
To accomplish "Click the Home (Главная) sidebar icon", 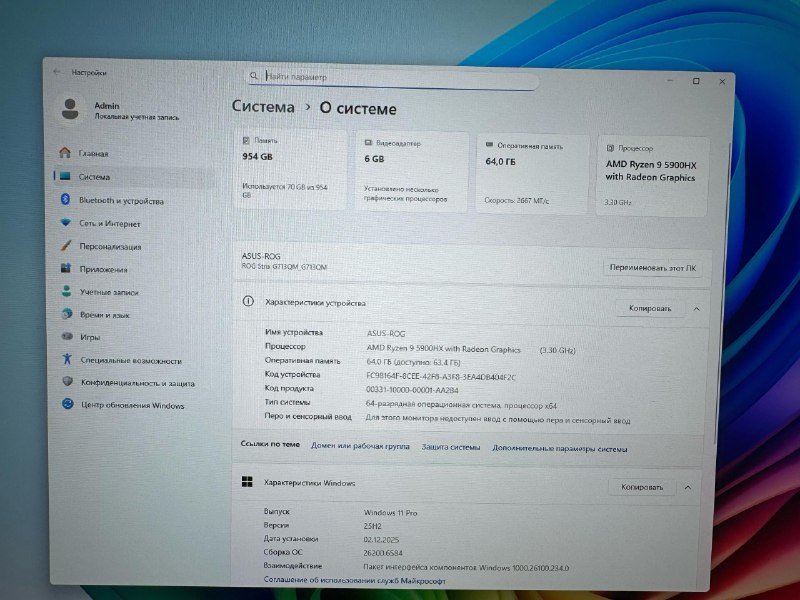I will 65,153.
